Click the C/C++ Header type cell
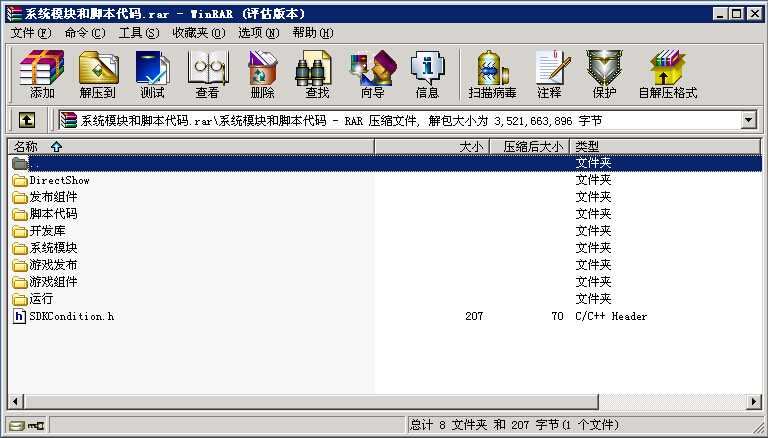The image size is (768, 438). tap(611, 316)
